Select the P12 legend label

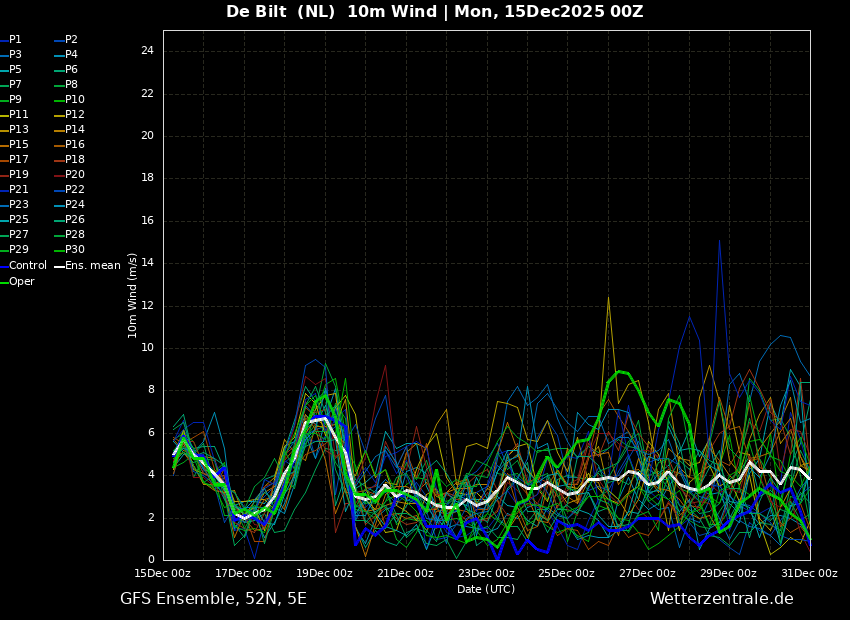tap(69, 114)
